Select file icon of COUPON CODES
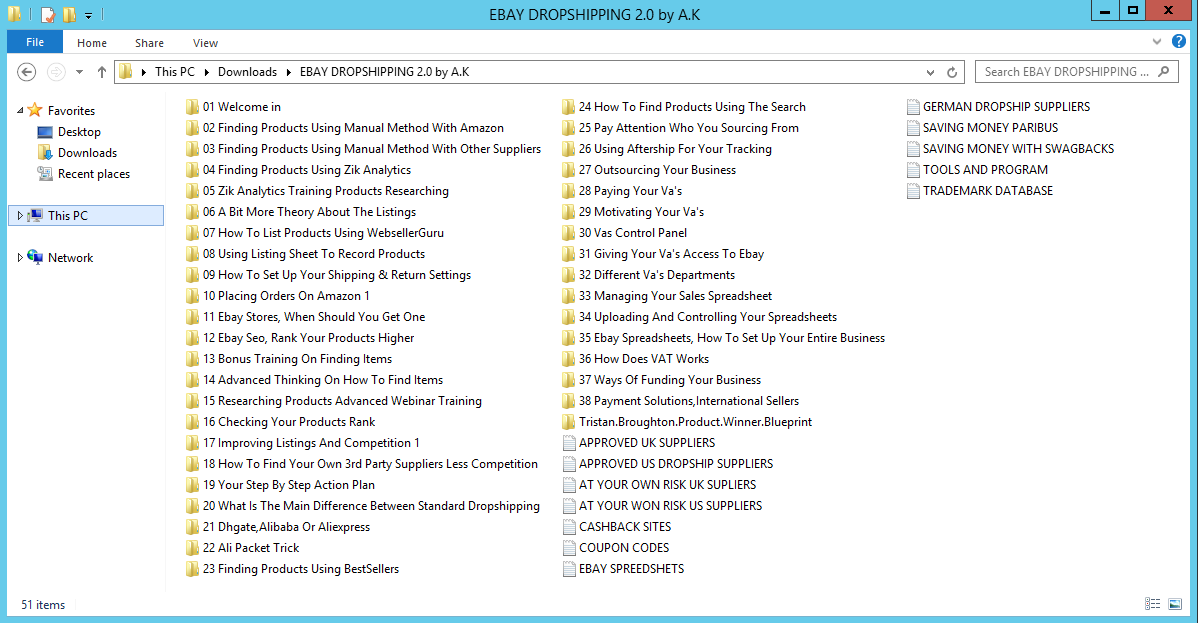 (569, 547)
